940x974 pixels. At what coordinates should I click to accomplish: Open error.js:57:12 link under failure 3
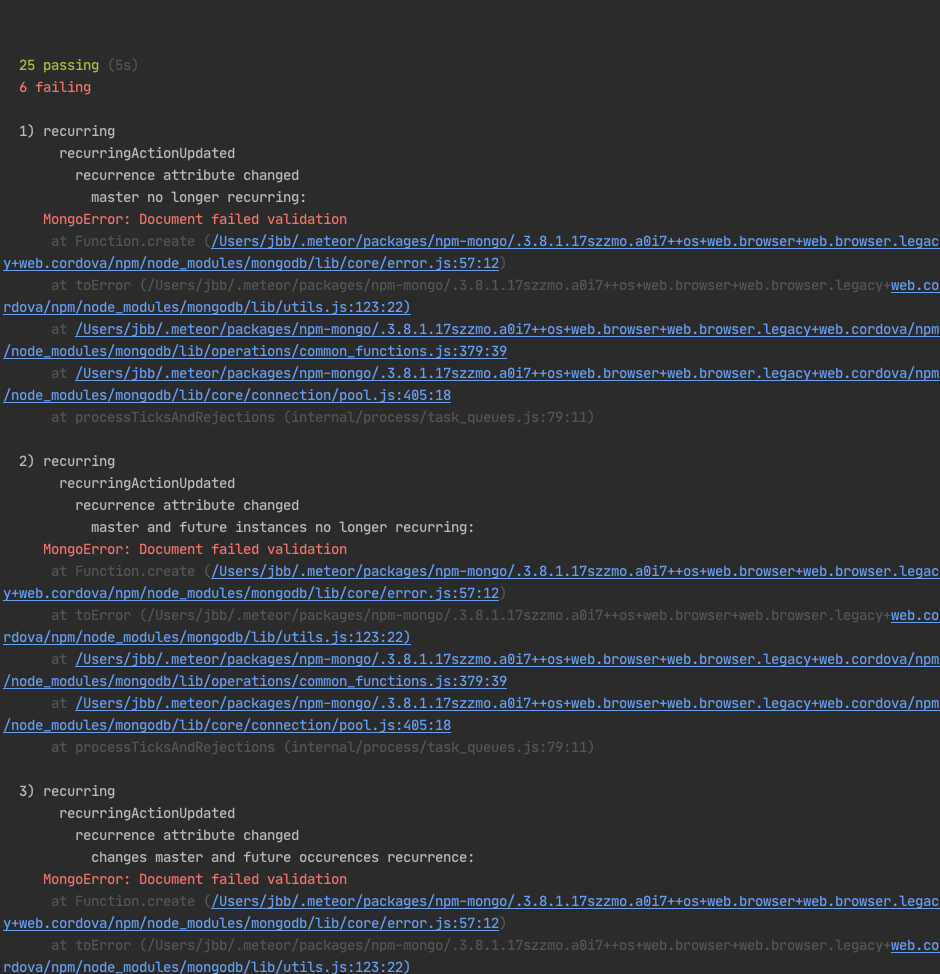(251, 923)
